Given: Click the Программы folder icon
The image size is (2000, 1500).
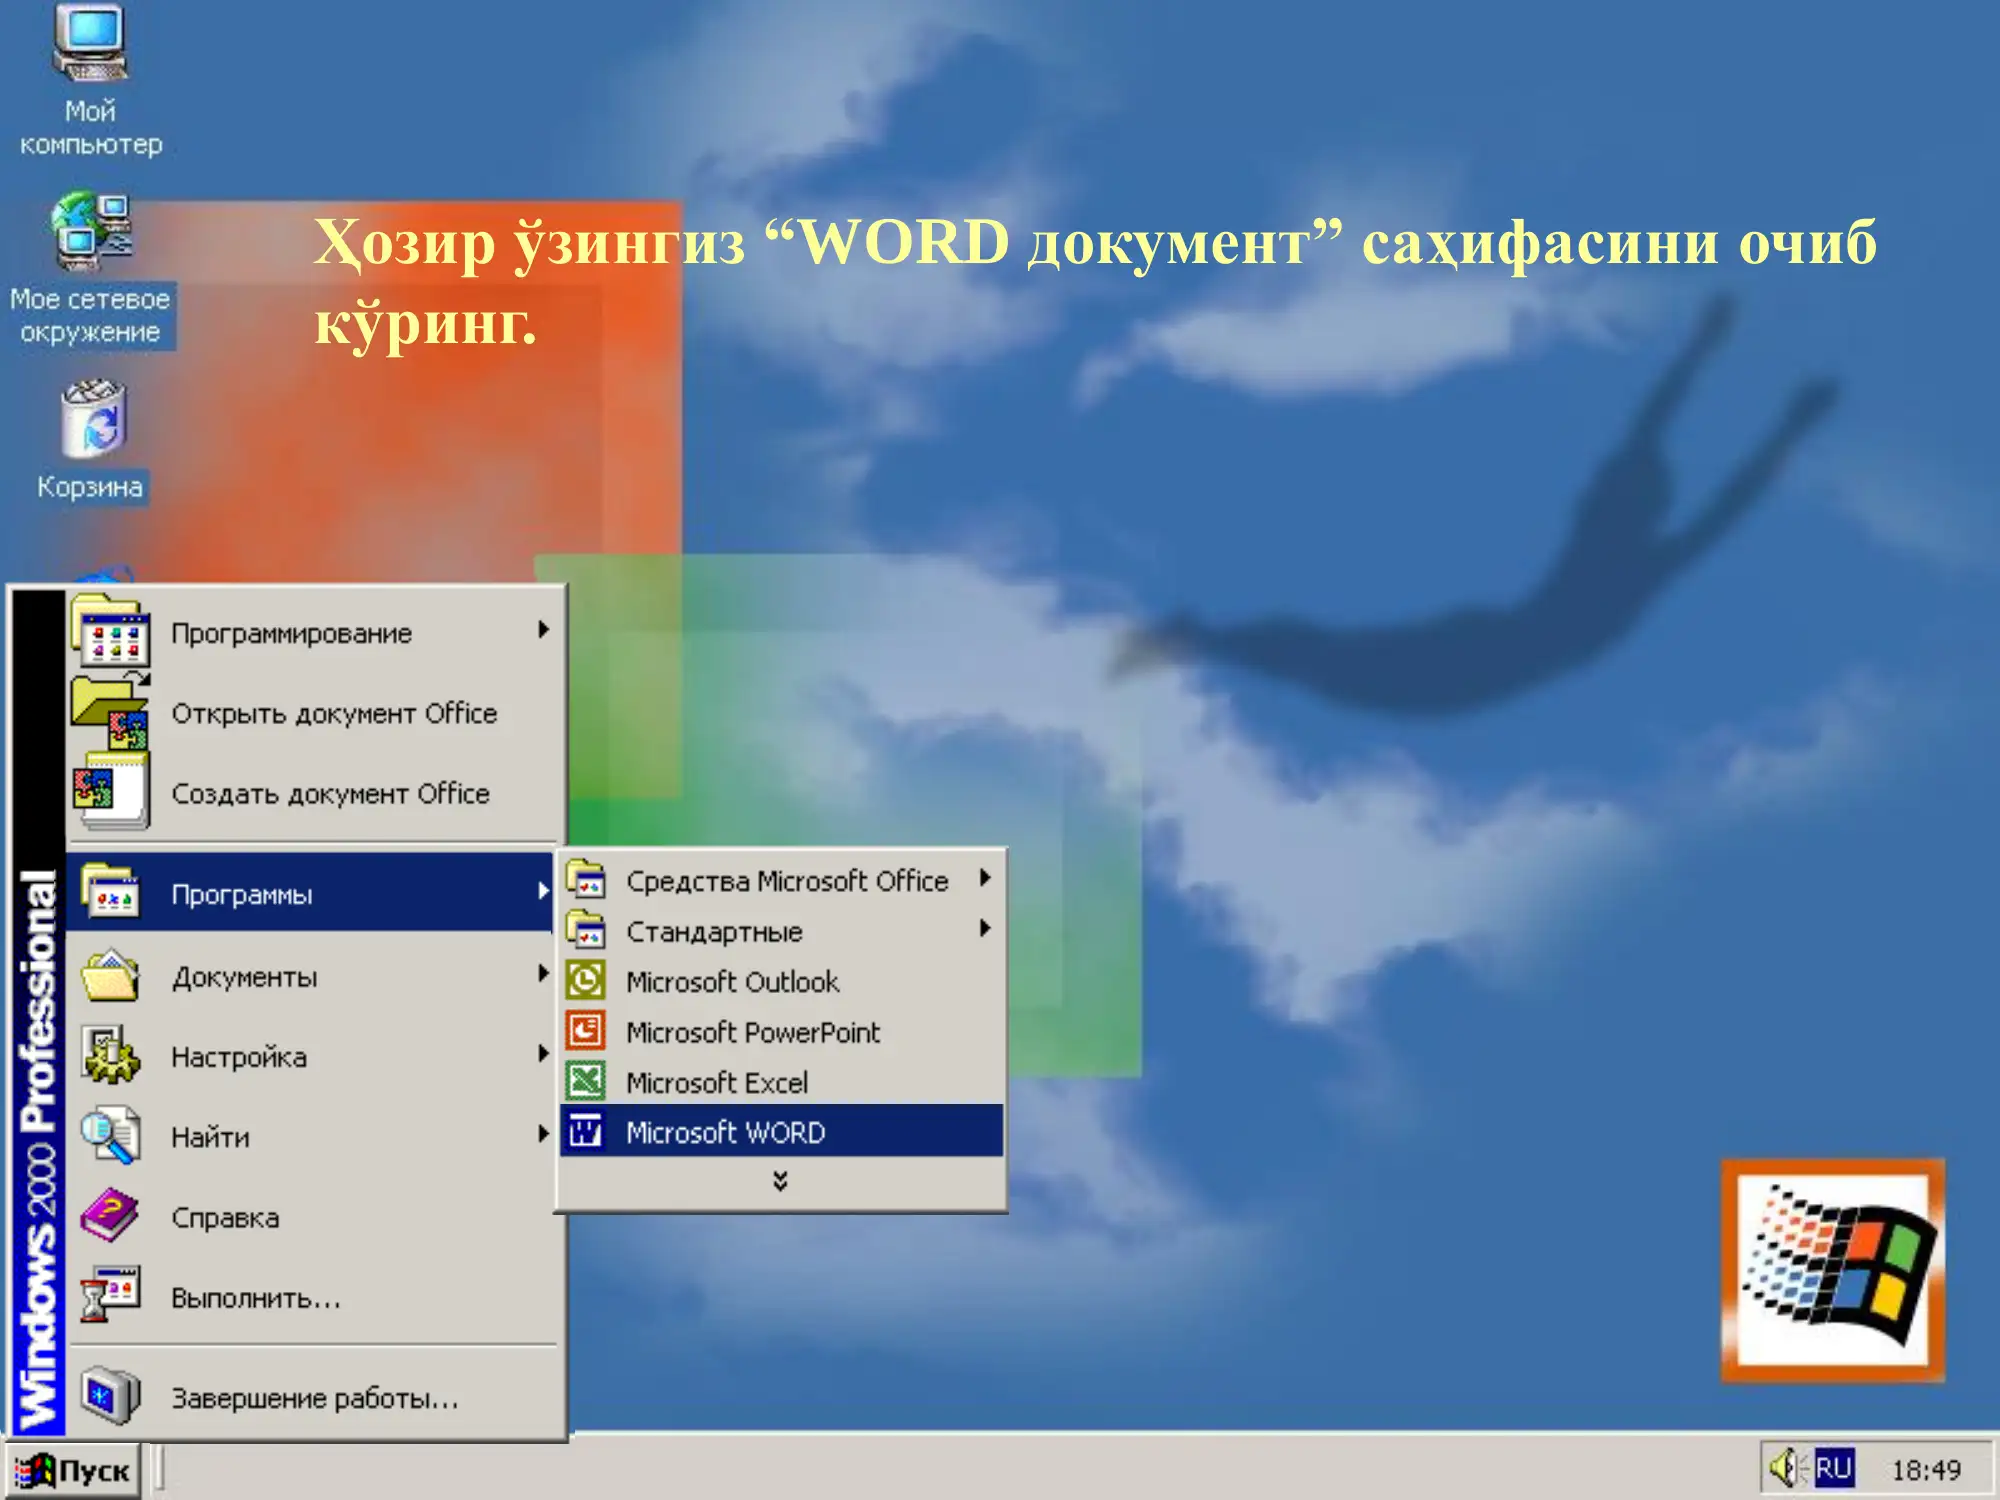Looking at the screenshot, I should coord(111,891).
